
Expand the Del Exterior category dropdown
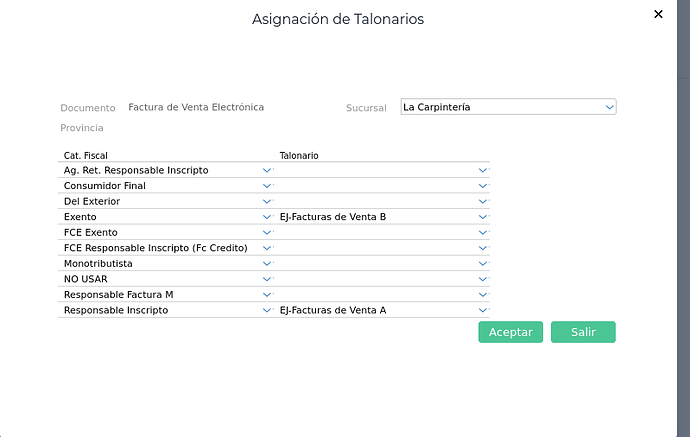(266, 202)
